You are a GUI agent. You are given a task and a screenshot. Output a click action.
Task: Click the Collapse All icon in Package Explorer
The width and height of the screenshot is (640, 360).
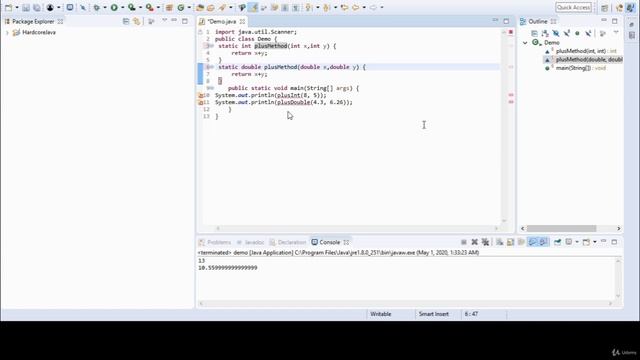point(126,21)
